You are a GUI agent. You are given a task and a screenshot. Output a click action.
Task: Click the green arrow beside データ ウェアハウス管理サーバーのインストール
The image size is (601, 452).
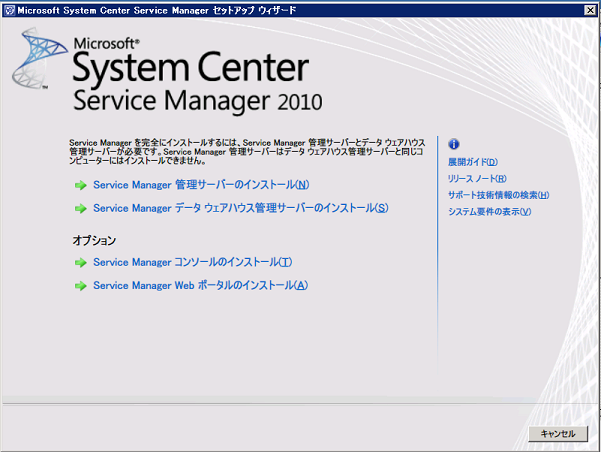(81, 209)
